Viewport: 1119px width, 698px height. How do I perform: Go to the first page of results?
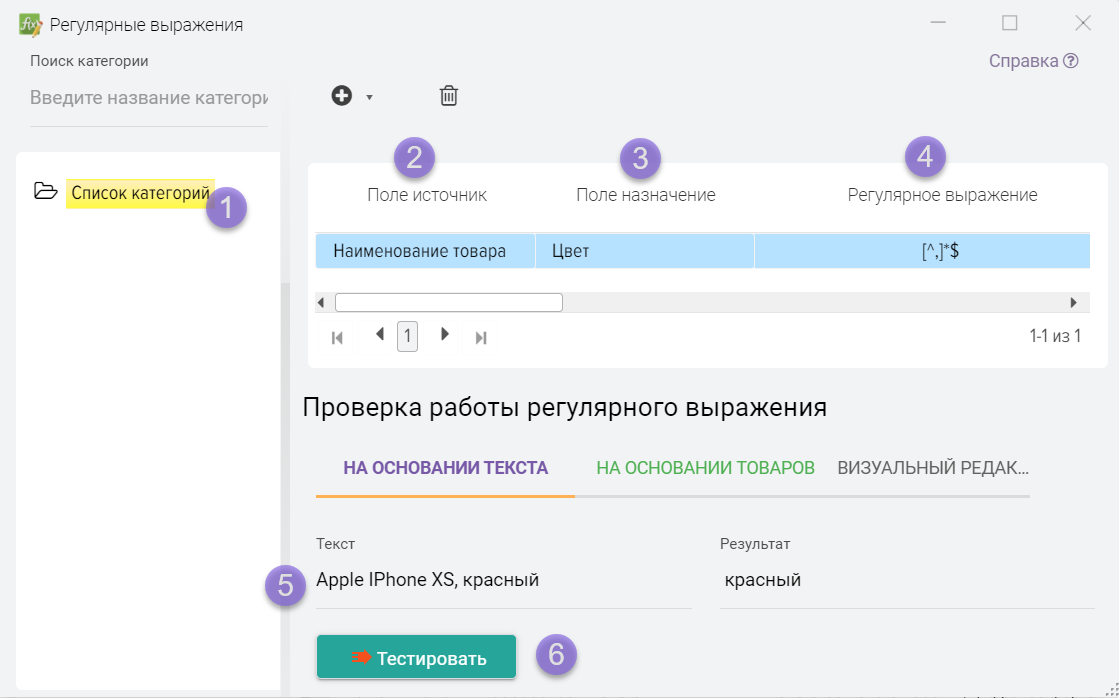click(x=337, y=337)
